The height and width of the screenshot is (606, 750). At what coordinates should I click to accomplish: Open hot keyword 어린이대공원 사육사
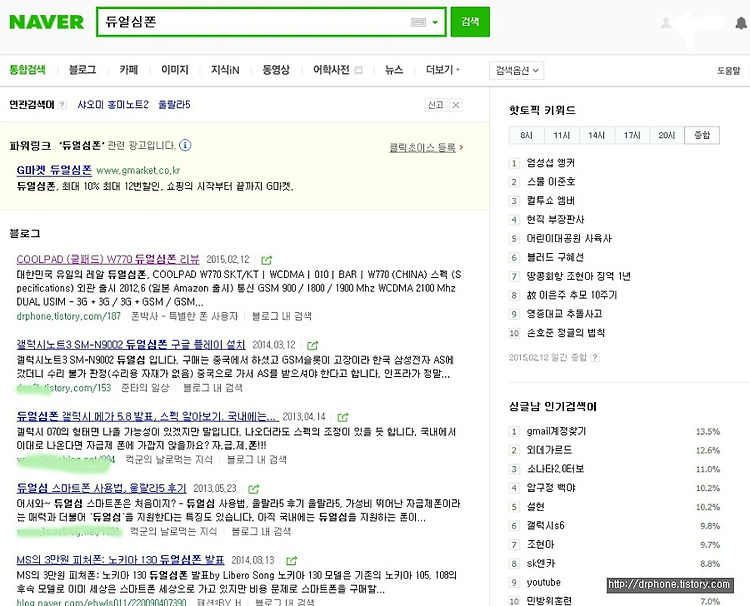click(569, 238)
